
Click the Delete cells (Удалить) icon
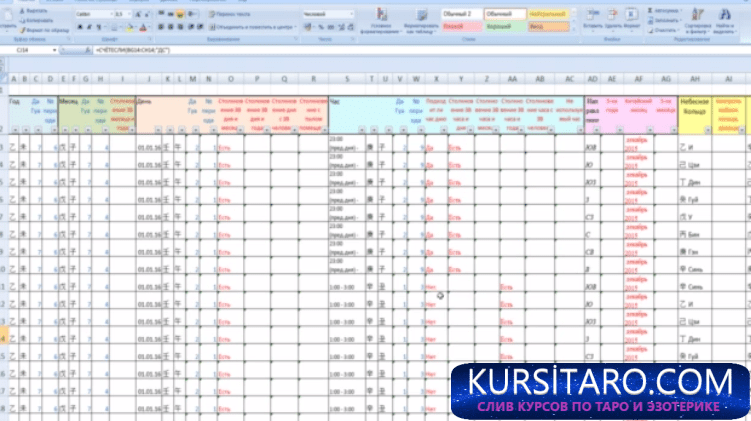(x=614, y=18)
